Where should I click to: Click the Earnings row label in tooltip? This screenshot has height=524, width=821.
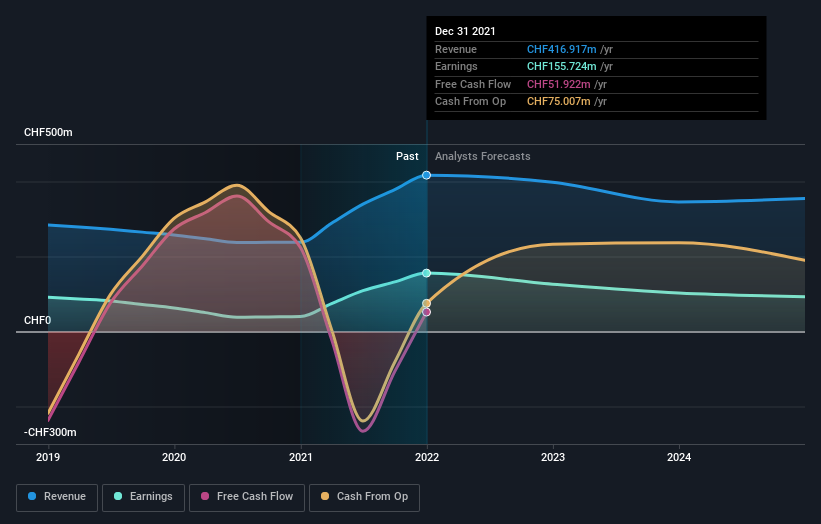click(x=456, y=66)
